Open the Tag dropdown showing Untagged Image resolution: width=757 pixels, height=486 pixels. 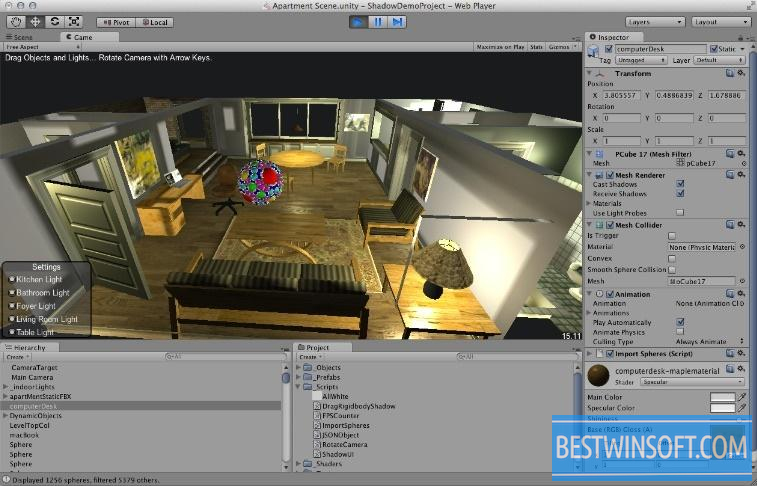tap(641, 60)
